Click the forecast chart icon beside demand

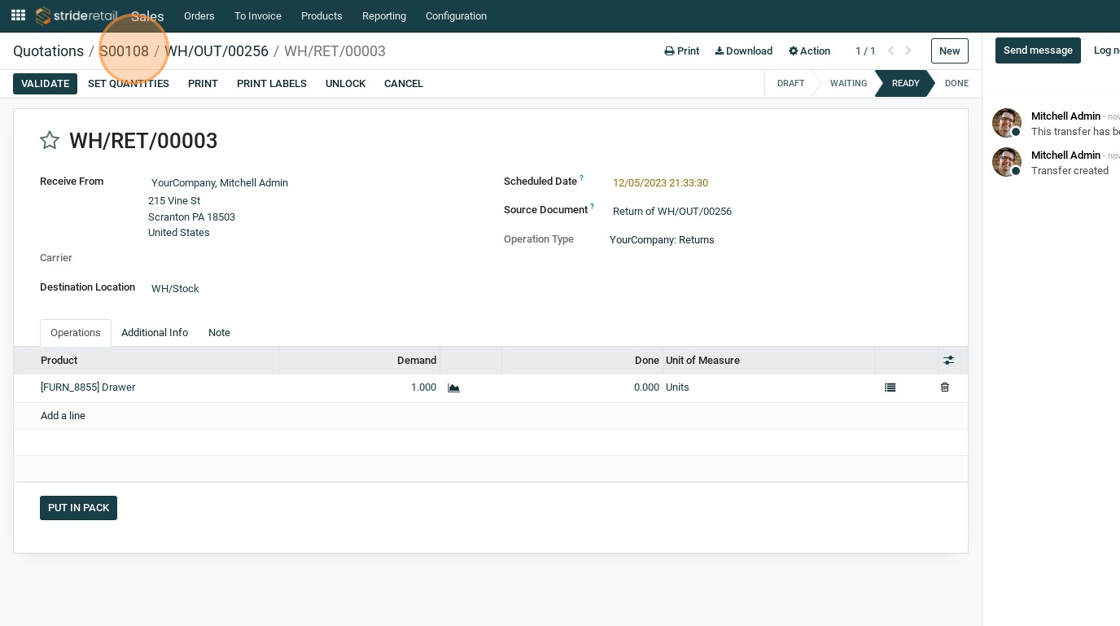(454, 388)
